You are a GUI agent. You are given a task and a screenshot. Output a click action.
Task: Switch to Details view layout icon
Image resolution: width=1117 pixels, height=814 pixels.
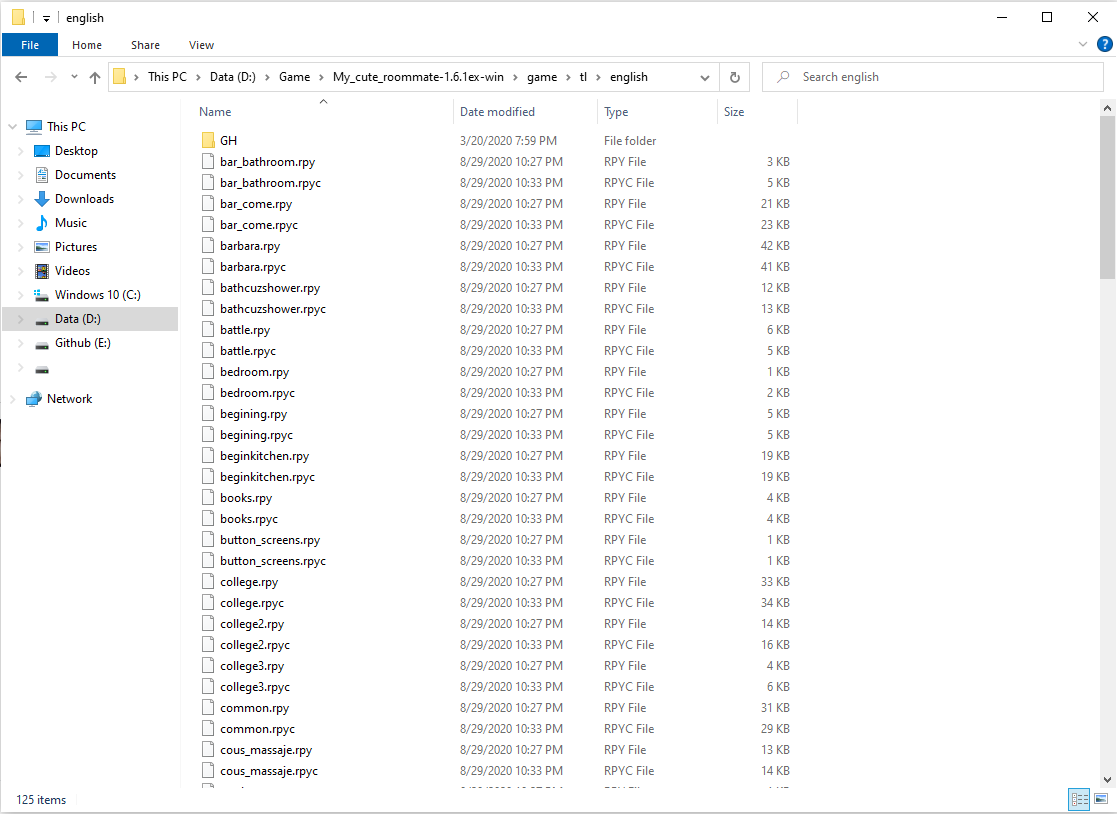pos(1079,799)
